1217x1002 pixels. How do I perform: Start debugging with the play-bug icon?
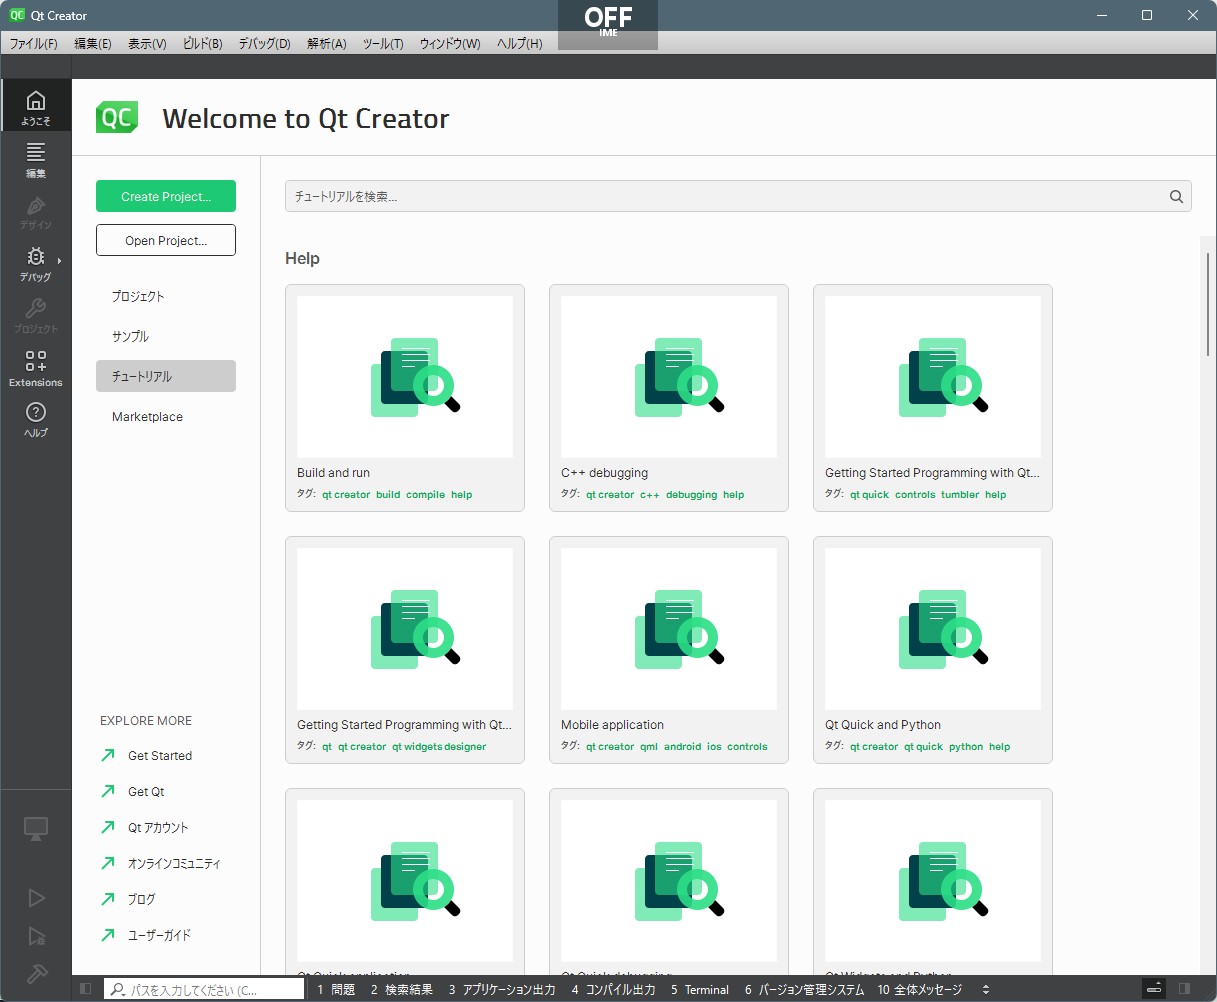[36, 936]
